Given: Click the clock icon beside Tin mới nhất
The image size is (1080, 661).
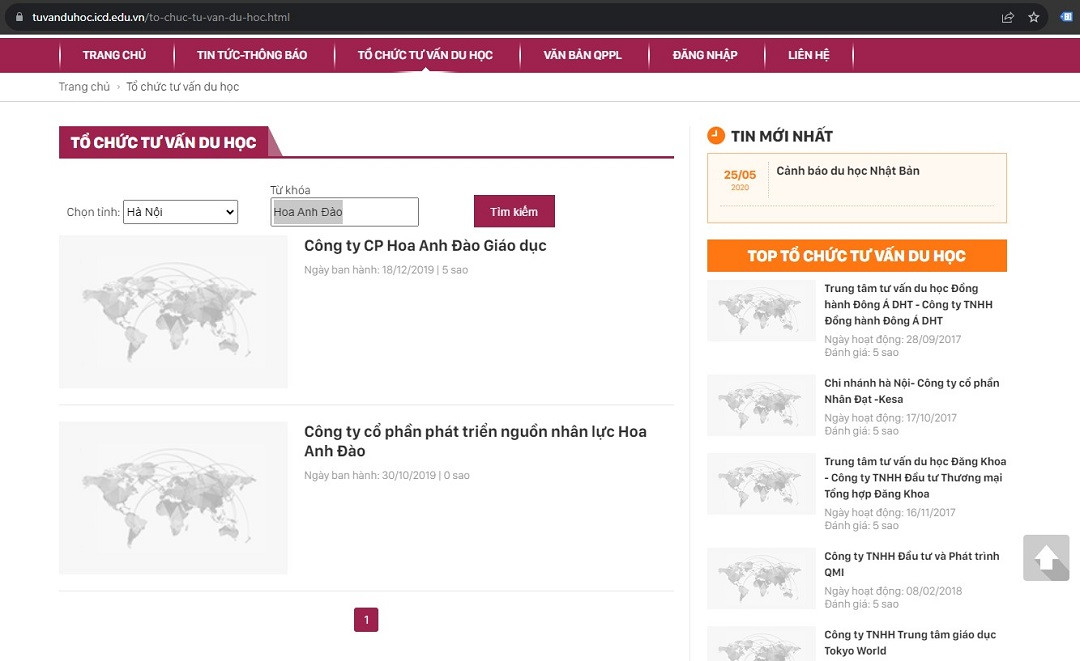Looking at the screenshot, I should 716,136.
